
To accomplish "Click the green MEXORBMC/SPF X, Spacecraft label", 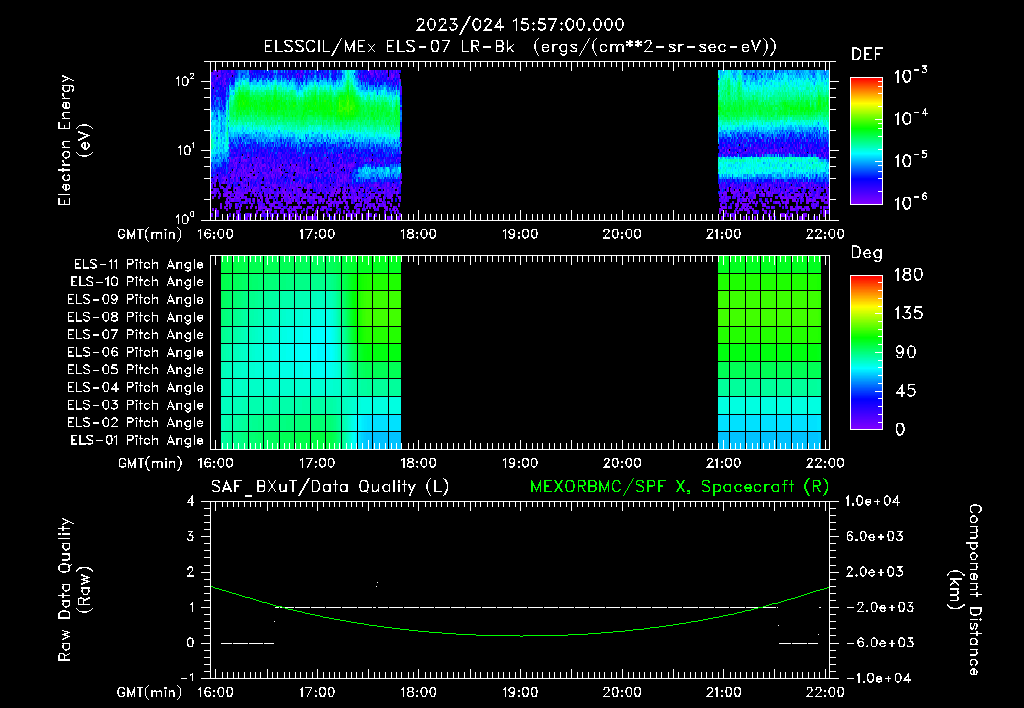I will (x=679, y=487).
